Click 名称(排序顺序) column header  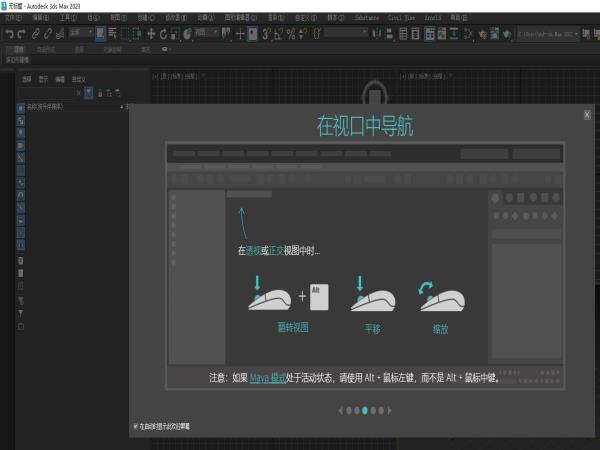coord(45,107)
